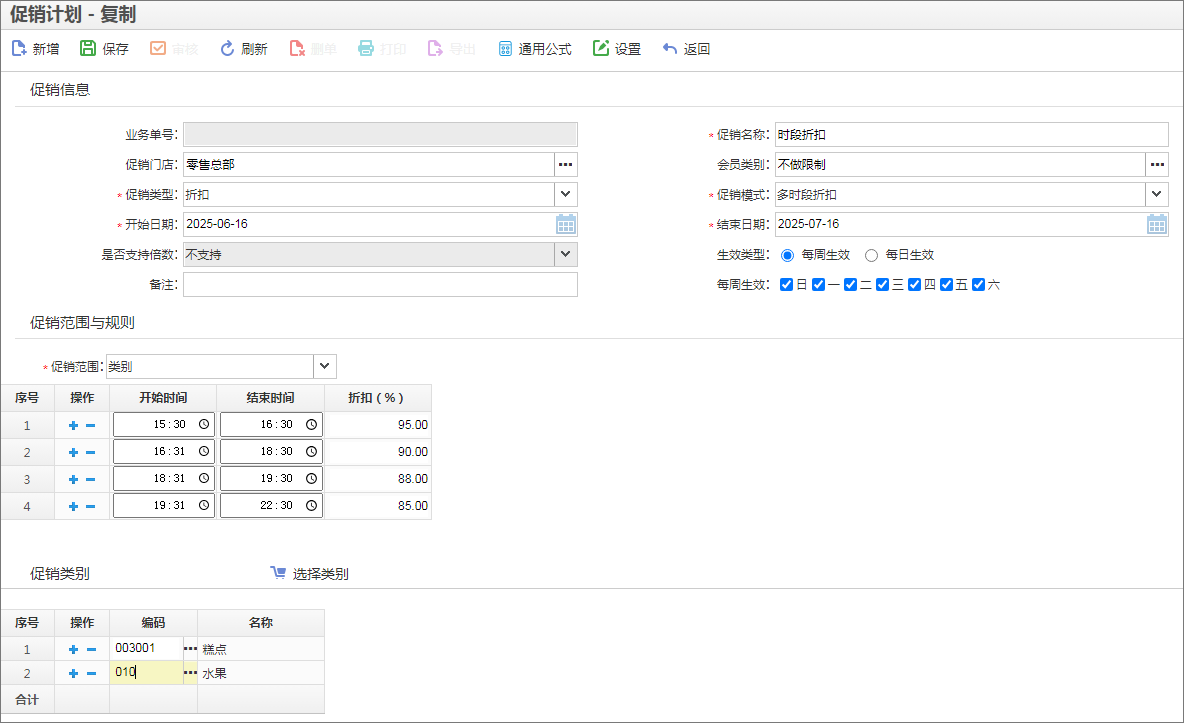
Task: Add a category row after 水果
Action: tap(73, 674)
